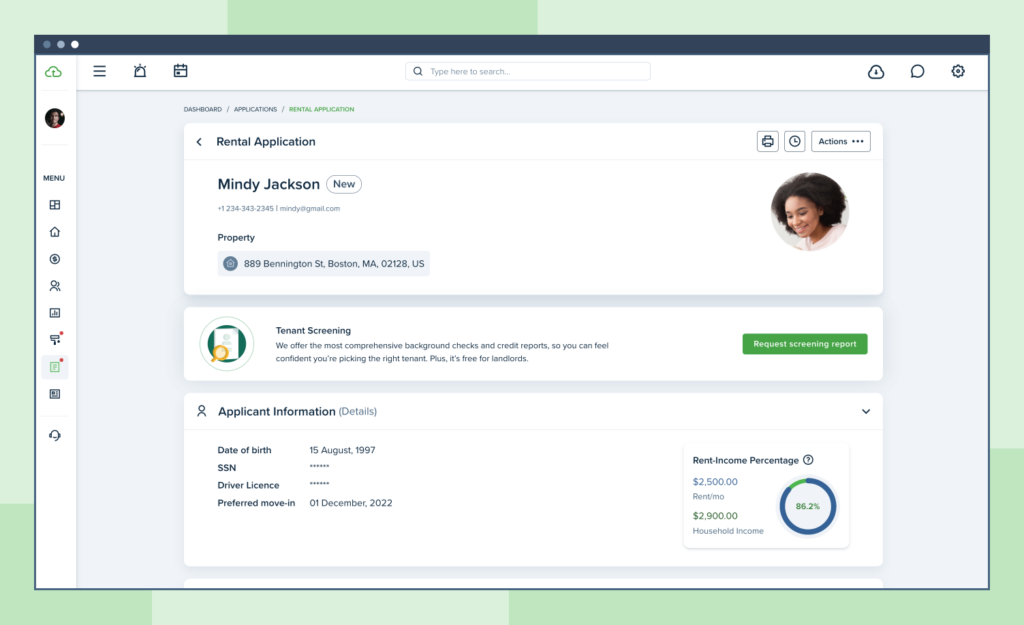Open the properties house sidebar icon
Viewport: 1024px width, 625px height.
pyautogui.click(x=55, y=232)
